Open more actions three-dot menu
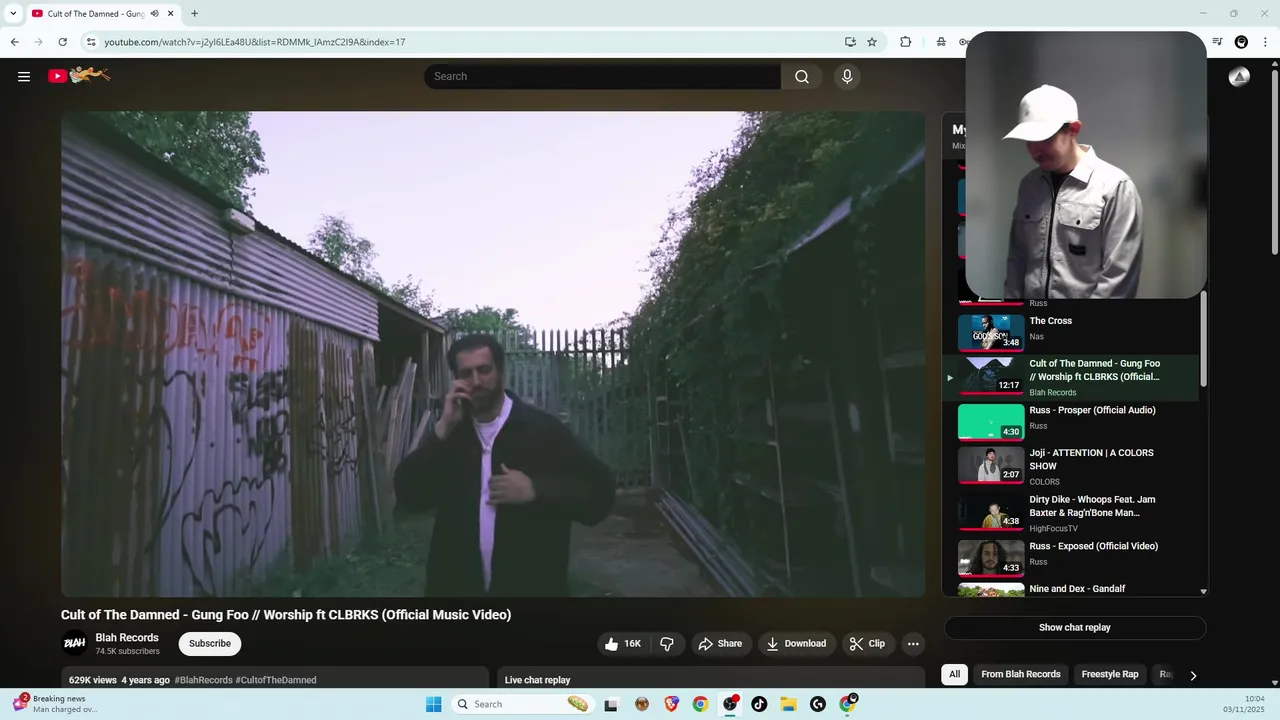The width and height of the screenshot is (1280, 720). tap(913, 644)
